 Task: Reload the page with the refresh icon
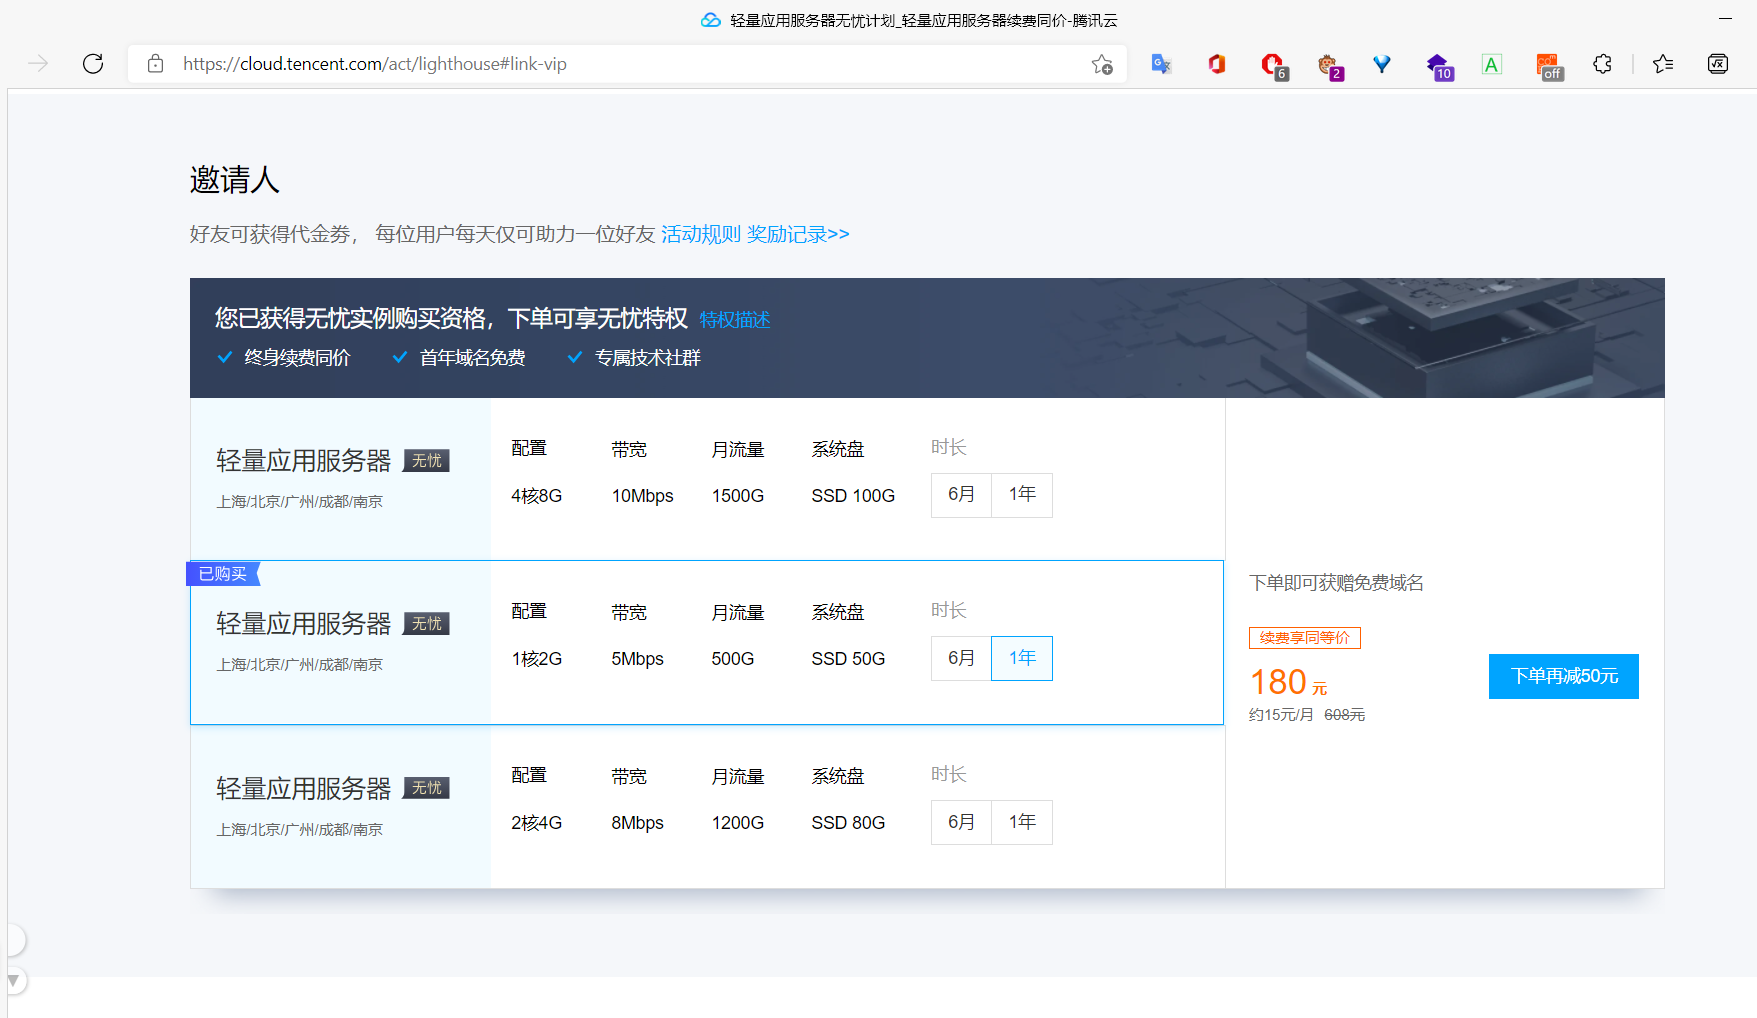[x=93, y=64]
